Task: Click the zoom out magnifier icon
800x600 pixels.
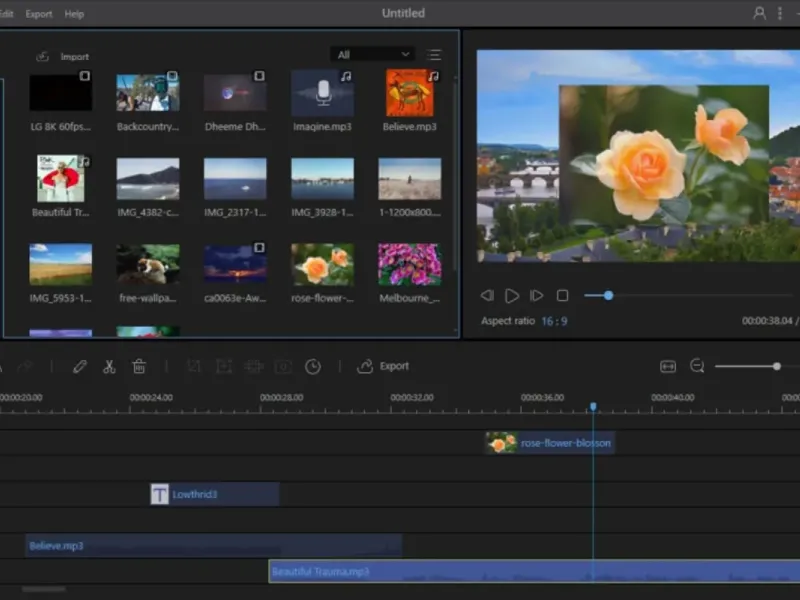Action: point(697,367)
